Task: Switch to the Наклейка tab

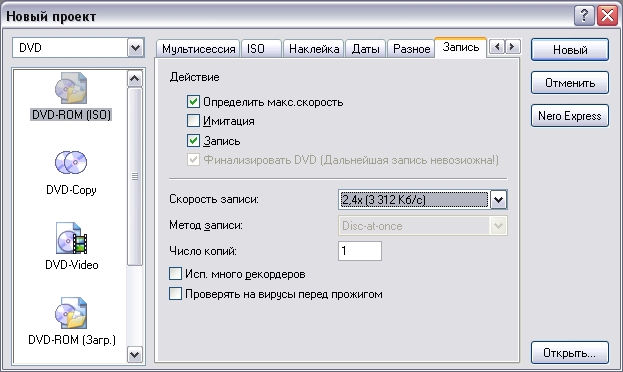Action: (313, 49)
